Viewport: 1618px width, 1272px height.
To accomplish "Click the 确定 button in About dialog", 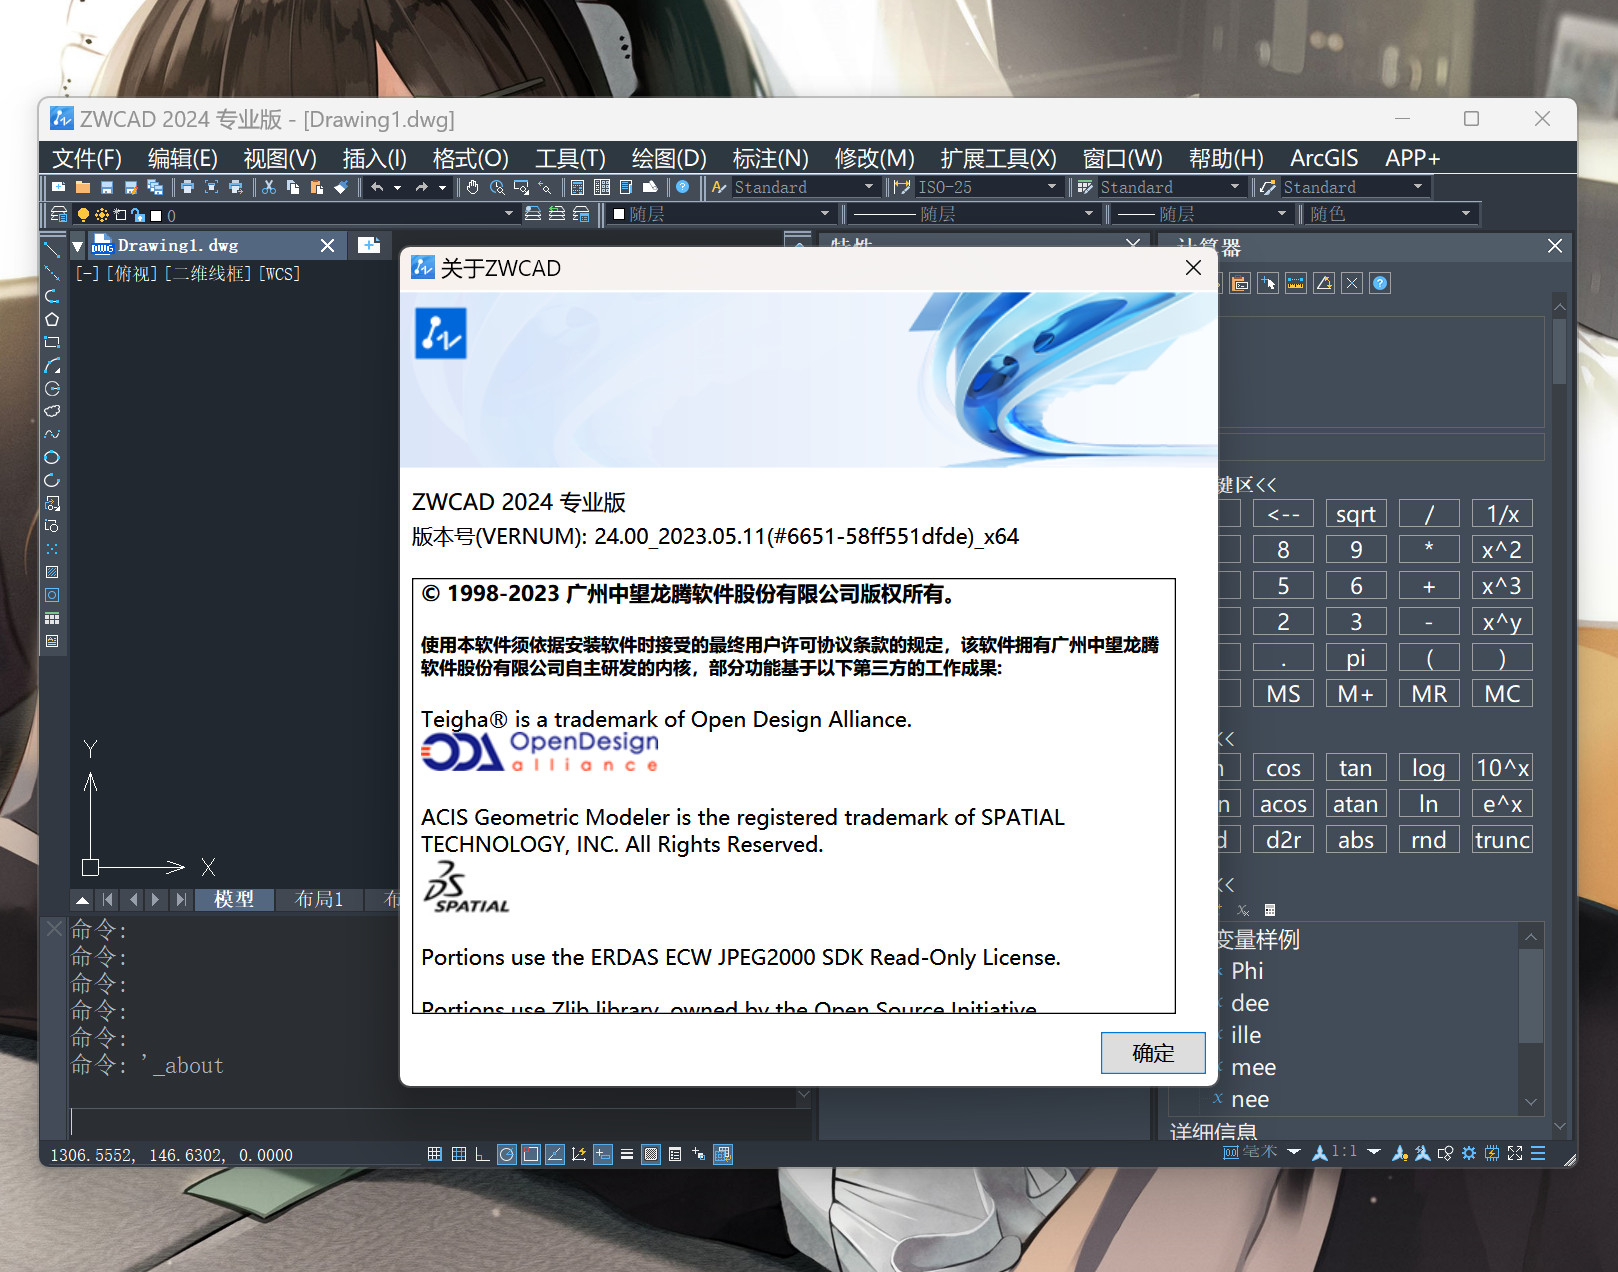I will point(1153,1053).
